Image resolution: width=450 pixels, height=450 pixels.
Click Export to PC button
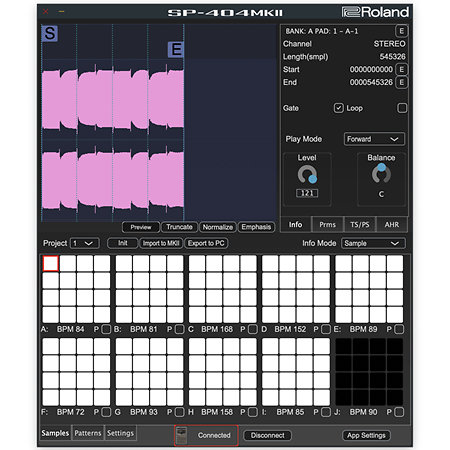[206, 243]
